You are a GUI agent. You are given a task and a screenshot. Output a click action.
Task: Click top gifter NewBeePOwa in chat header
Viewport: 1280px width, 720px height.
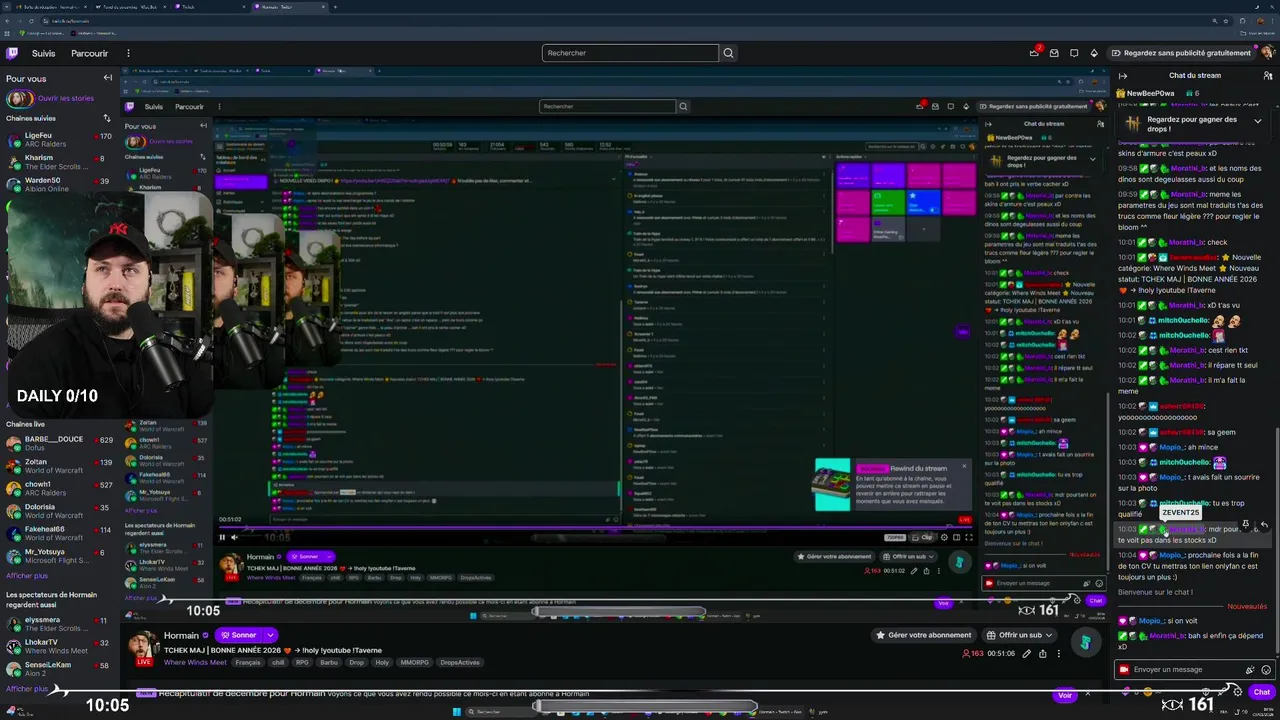tap(1150, 93)
